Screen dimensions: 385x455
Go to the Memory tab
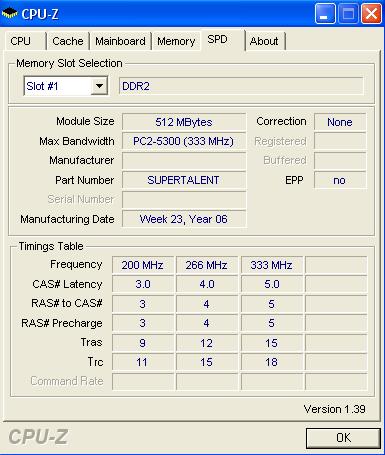(x=176, y=41)
